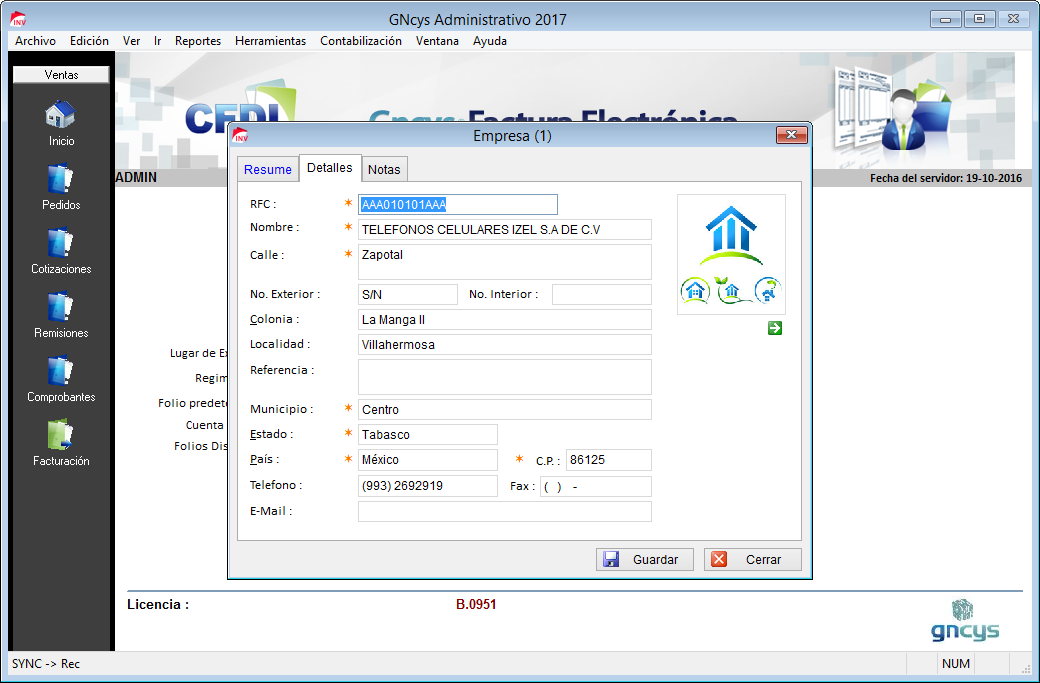The height and width of the screenshot is (683, 1040).
Task: Switch to the Notas tab
Action: click(384, 170)
